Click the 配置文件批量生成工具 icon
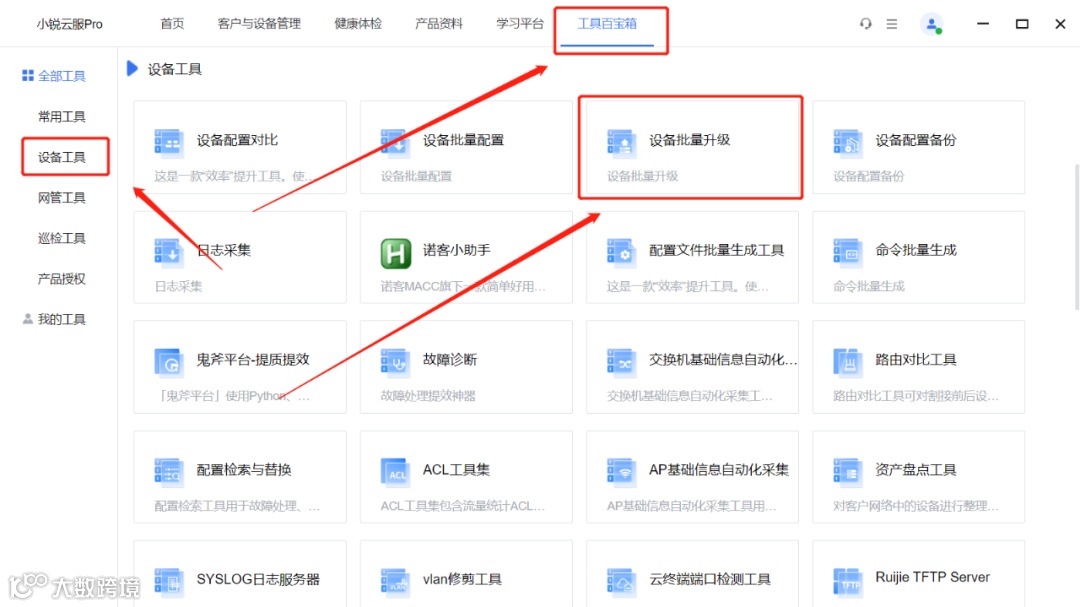The height and width of the screenshot is (607, 1080). (x=621, y=252)
